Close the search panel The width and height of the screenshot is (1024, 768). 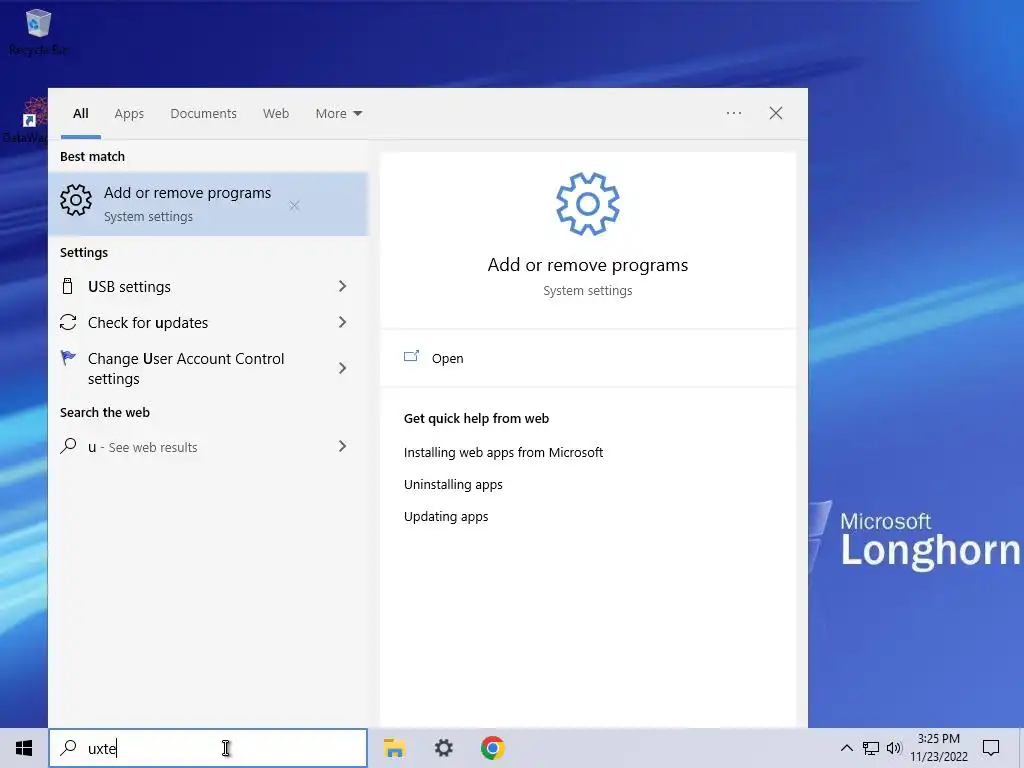[776, 113]
